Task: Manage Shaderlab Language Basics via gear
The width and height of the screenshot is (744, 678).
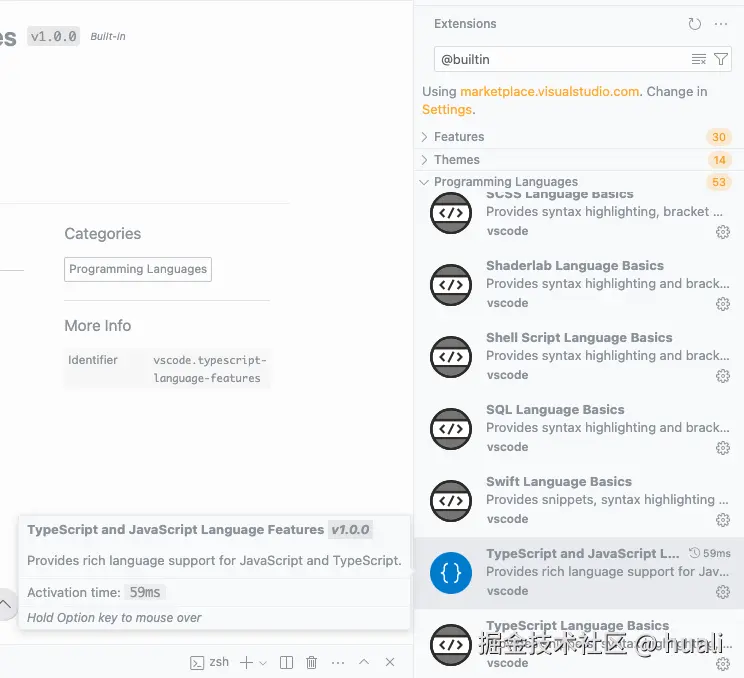Action: 723,304
